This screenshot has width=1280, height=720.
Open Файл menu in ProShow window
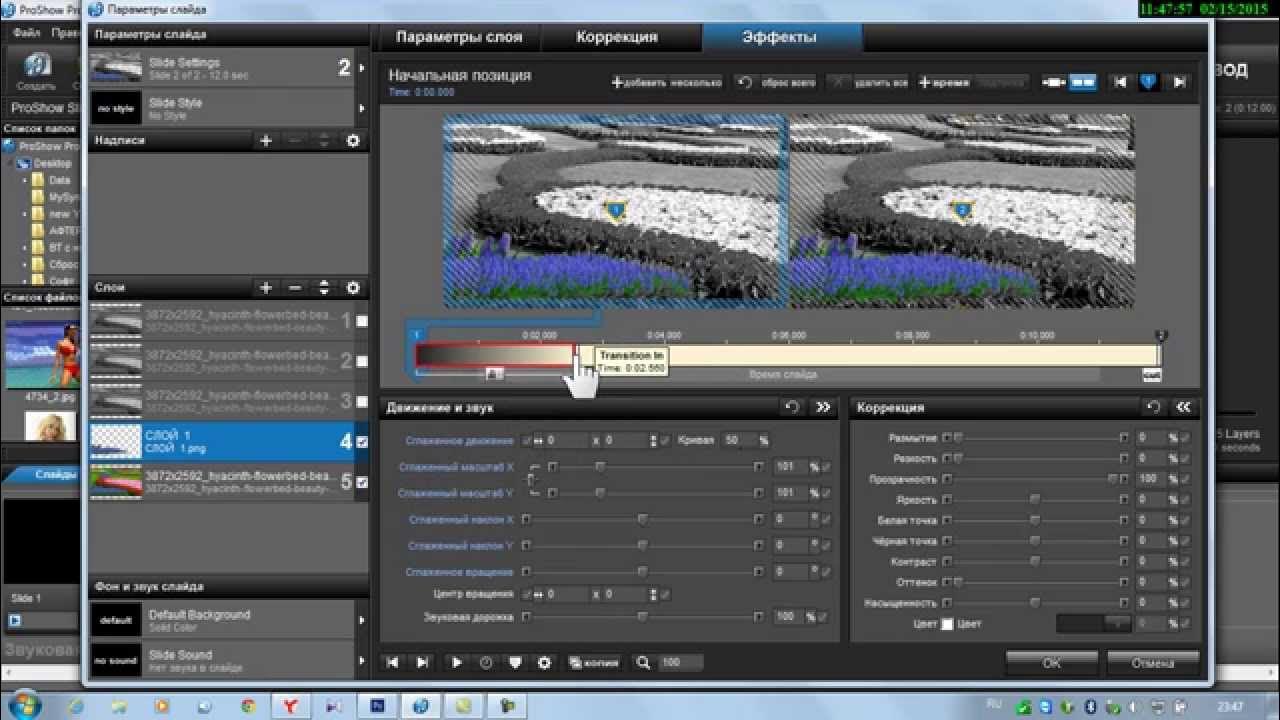coord(27,33)
